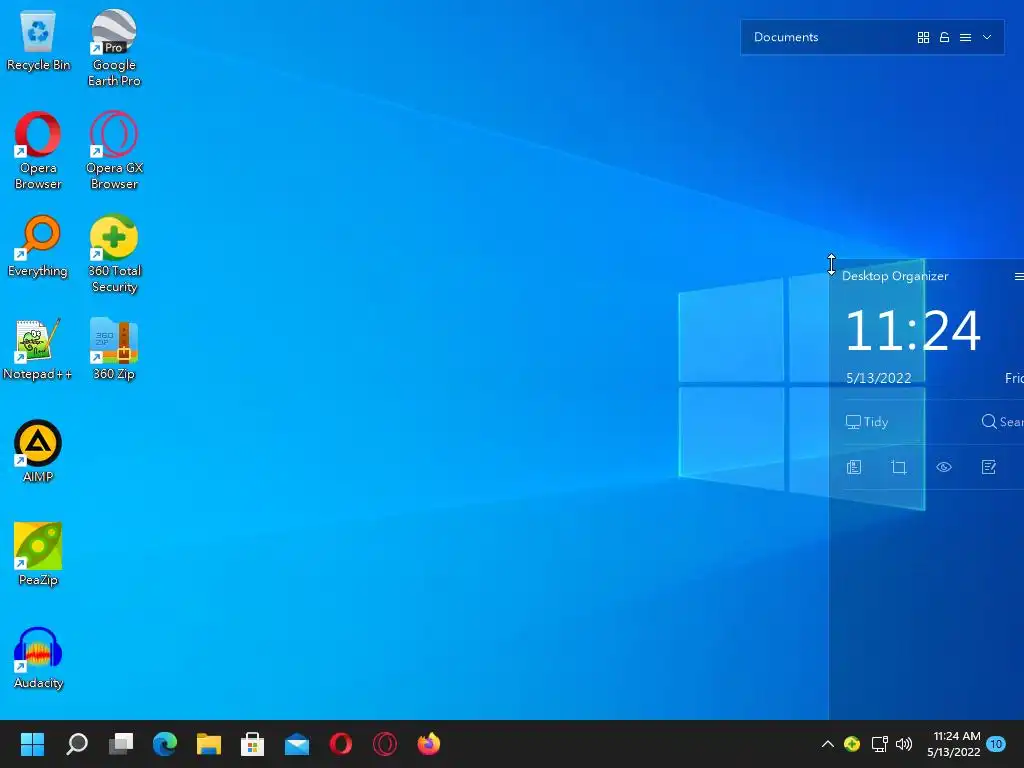Select the 360 Zip desktop shortcut
This screenshot has width=1024, height=768.
(114, 349)
